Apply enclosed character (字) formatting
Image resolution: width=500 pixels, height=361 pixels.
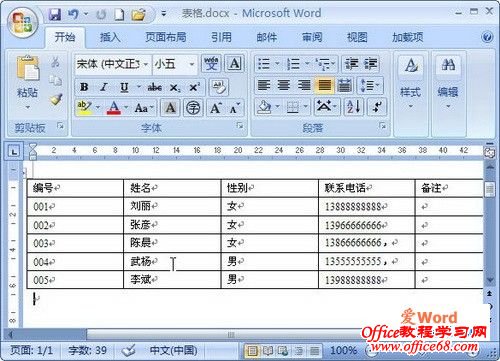193,108
